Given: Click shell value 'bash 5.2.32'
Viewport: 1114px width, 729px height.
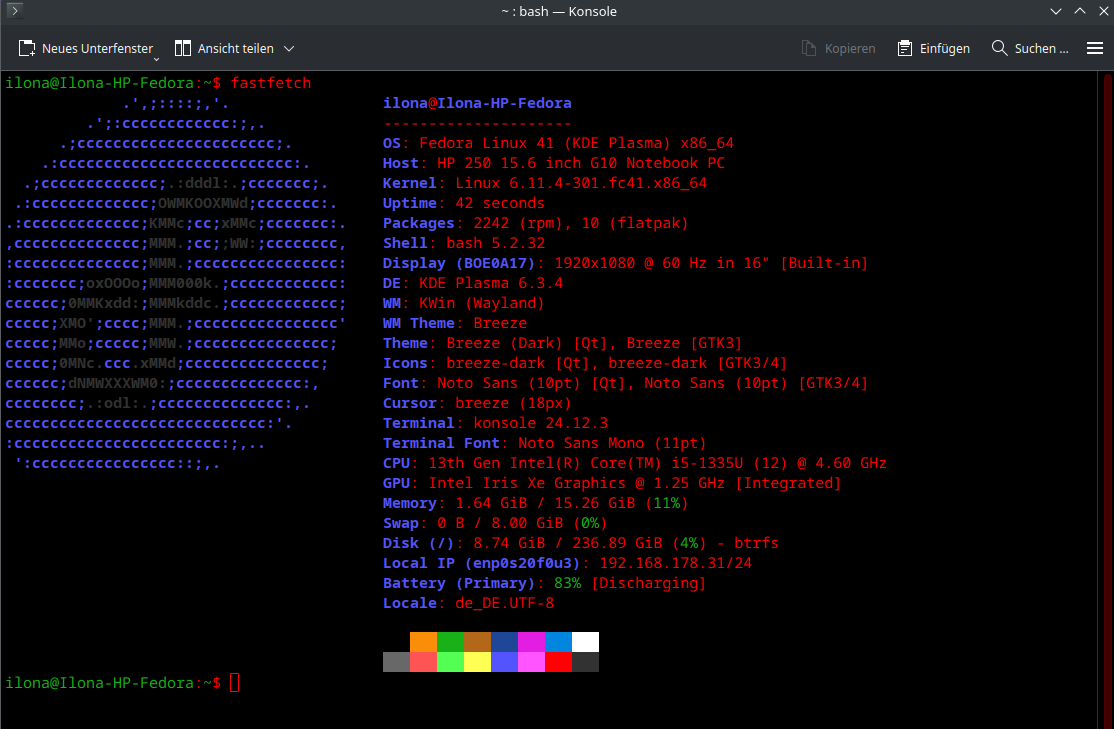Looking at the screenshot, I should pyautogui.click(x=495, y=243).
